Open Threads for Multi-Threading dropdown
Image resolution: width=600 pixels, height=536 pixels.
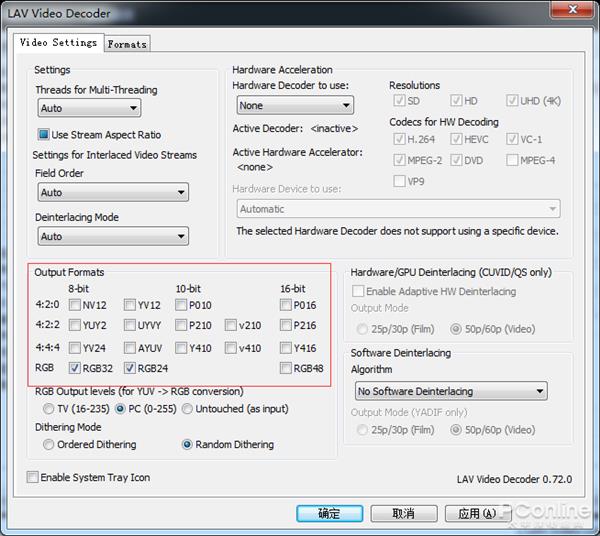coord(89,108)
